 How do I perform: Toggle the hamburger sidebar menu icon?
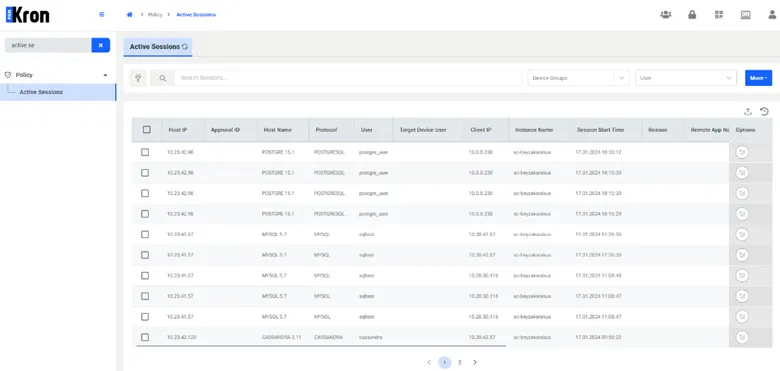click(101, 14)
